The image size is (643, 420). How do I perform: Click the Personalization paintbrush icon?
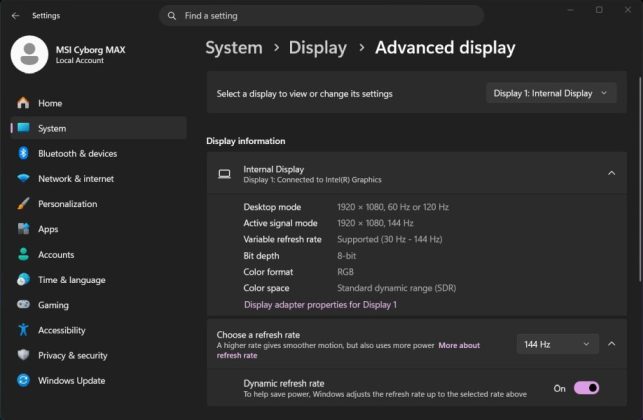coord(23,203)
